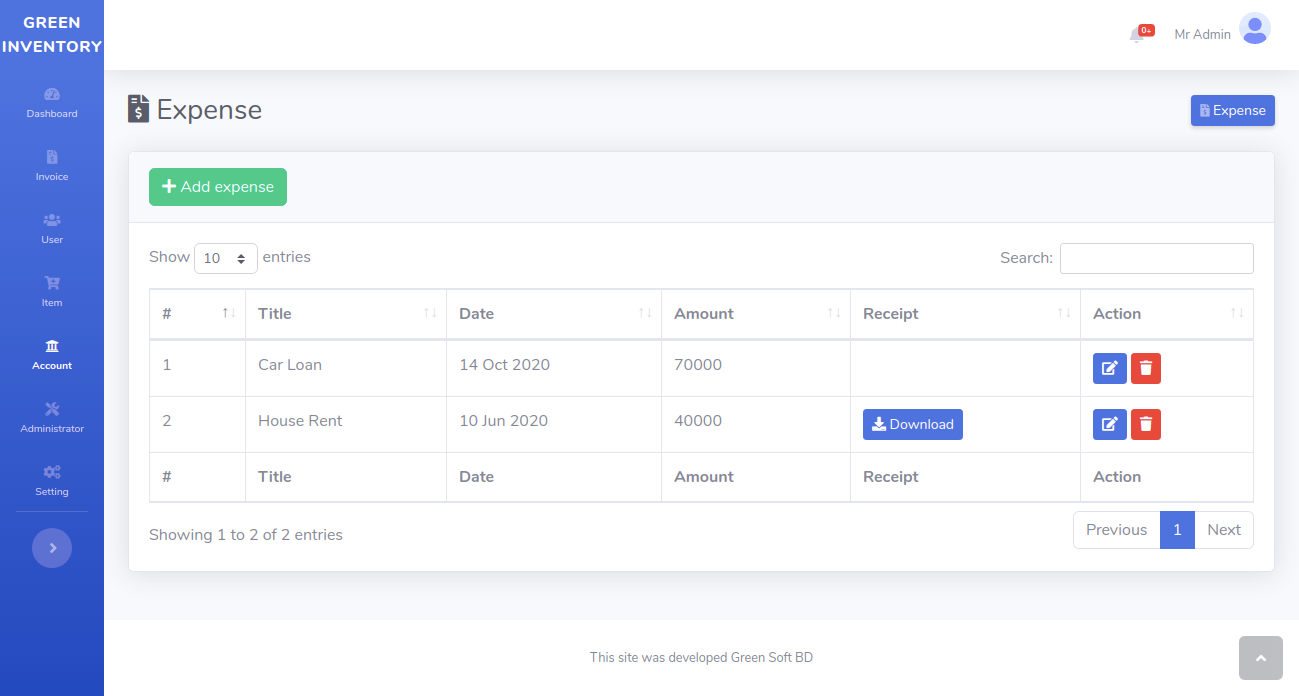
Task: Edit the Car Loan expense
Action: 1109,368
